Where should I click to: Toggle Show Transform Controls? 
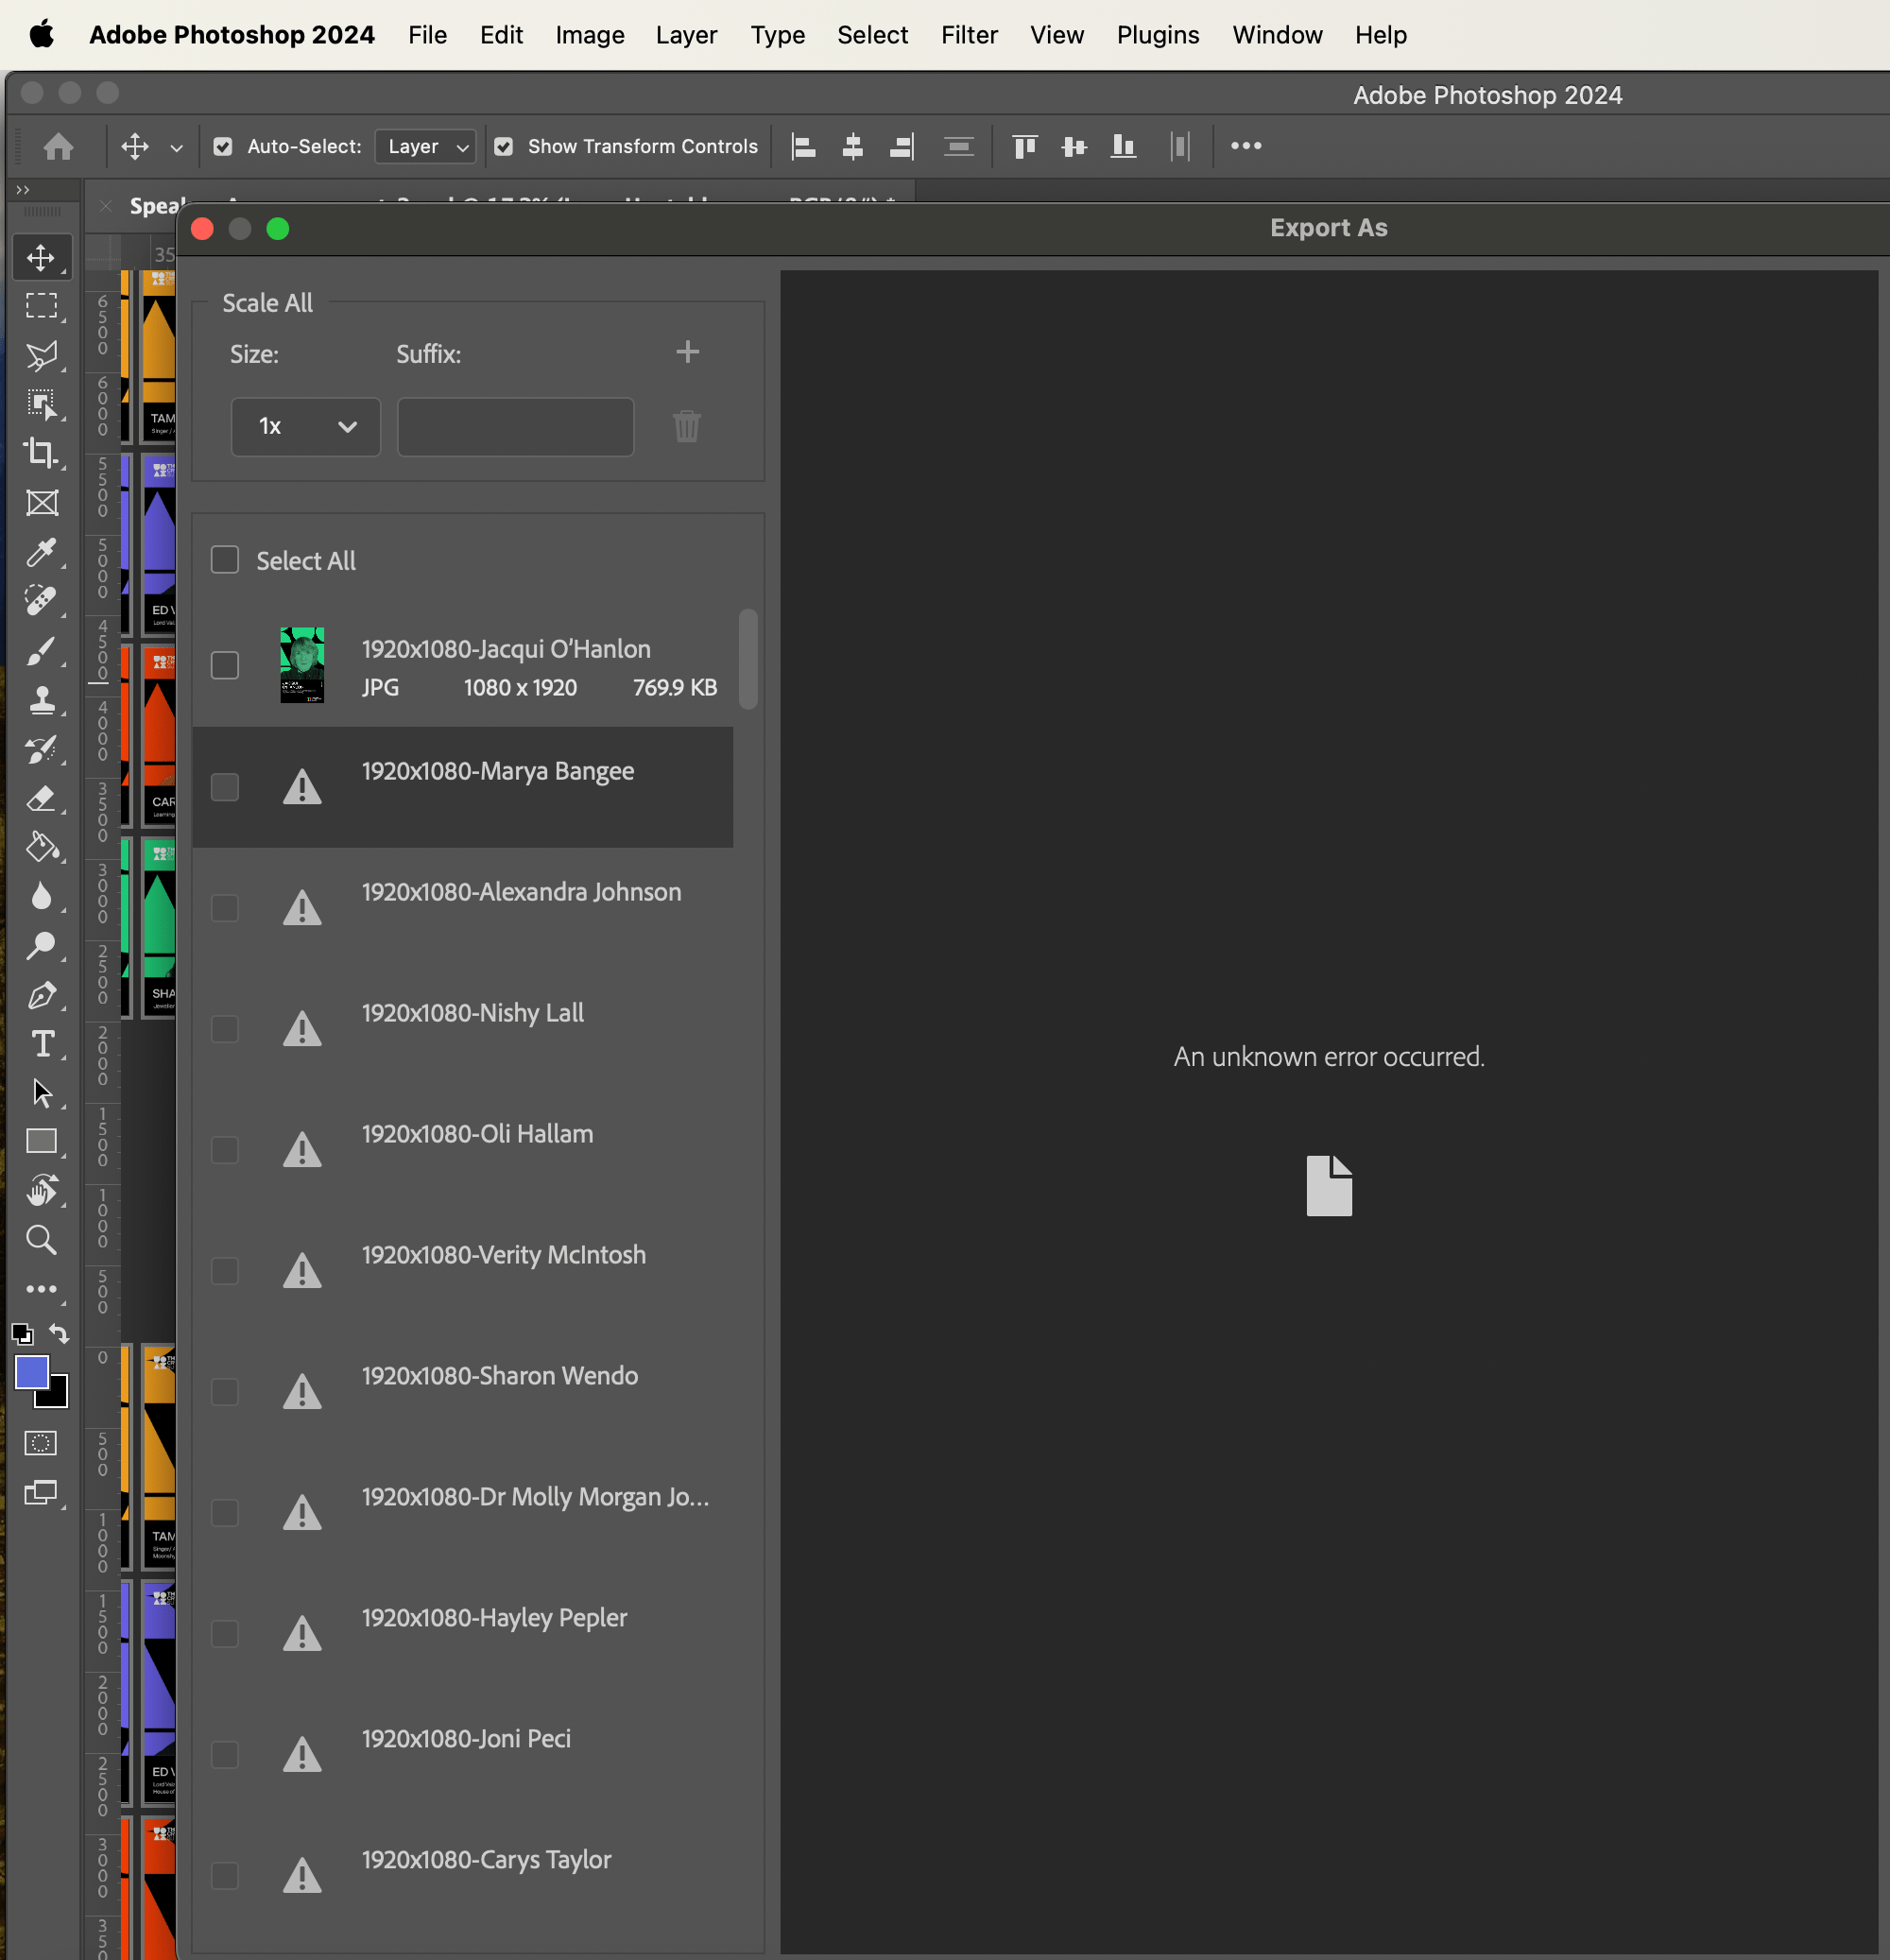pyautogui.click(x=505, y=146)
